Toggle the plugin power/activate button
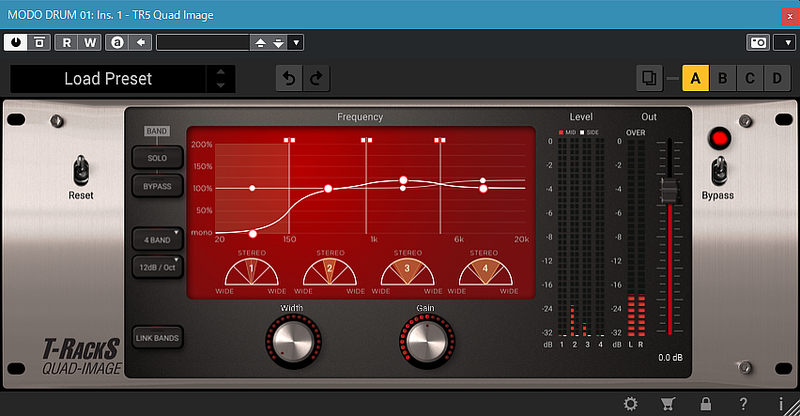The image size is (800, 416). pos(16,42)
